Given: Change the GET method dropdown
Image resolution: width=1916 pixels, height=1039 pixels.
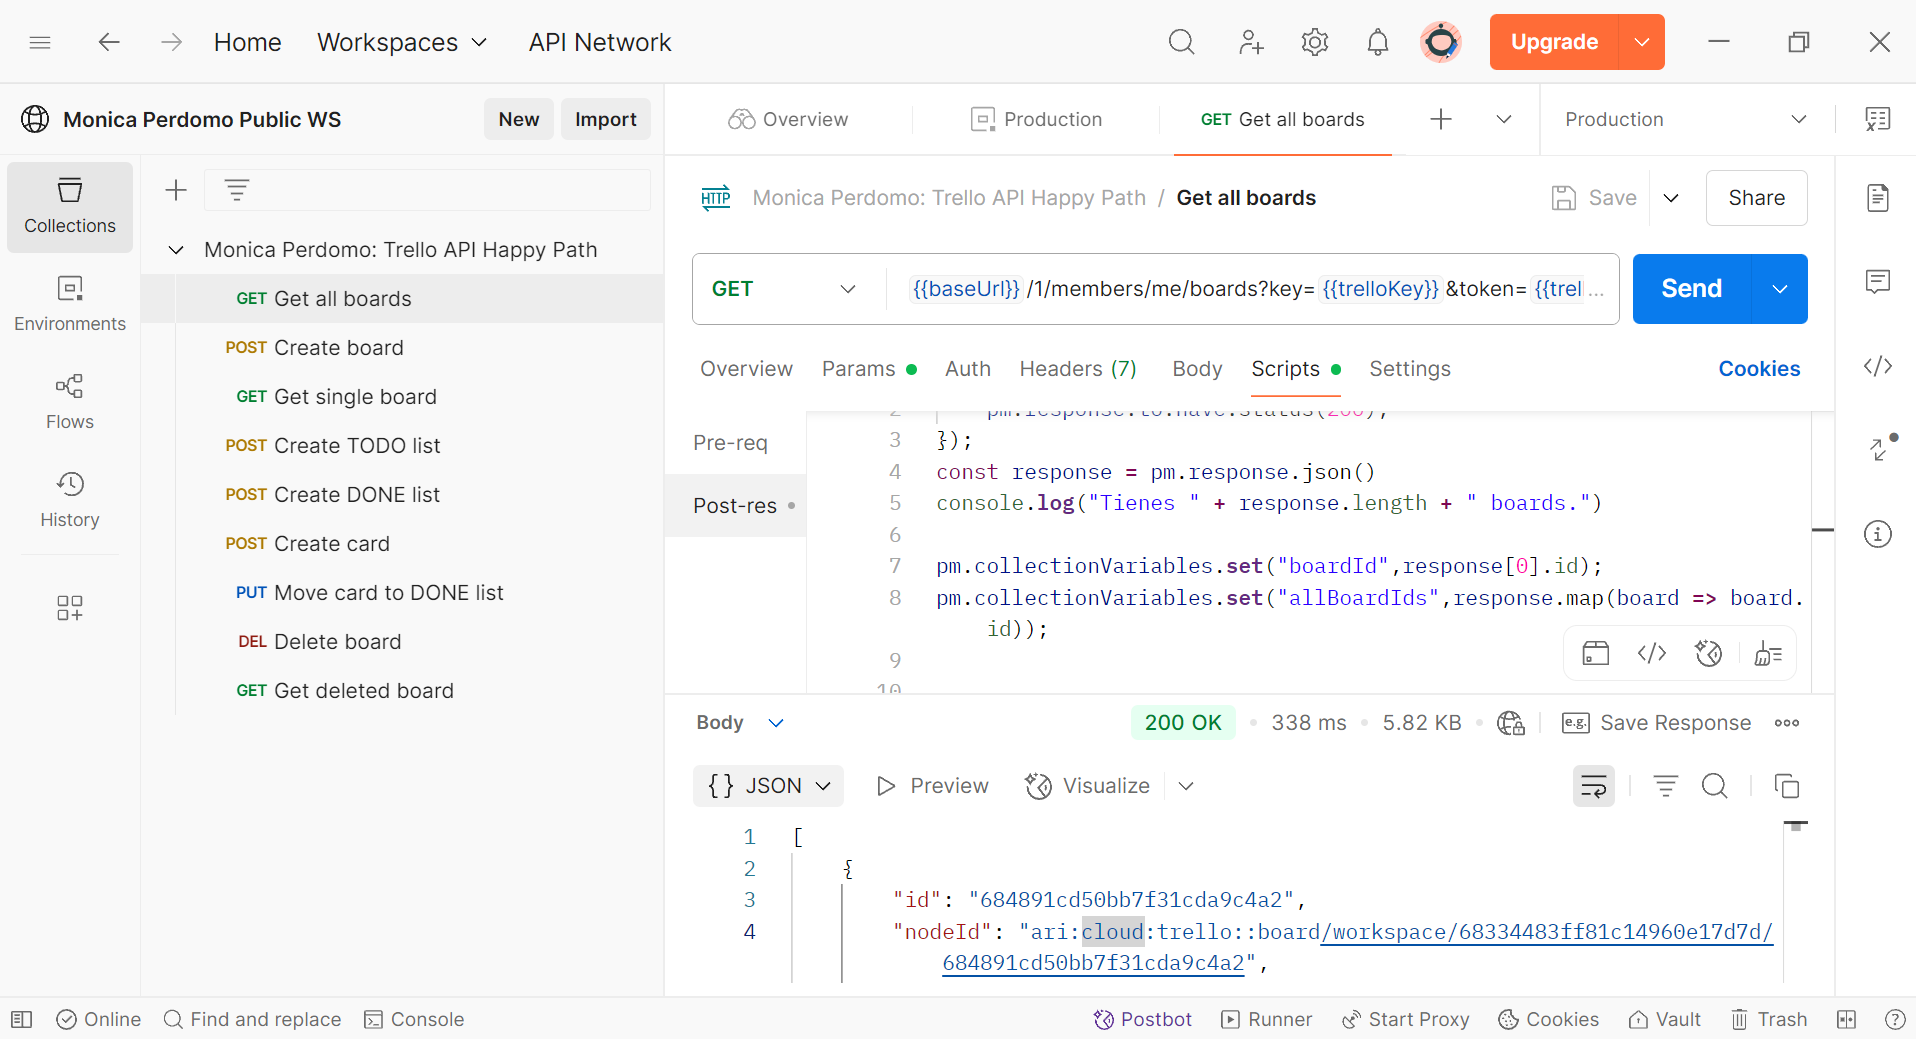Looking at the screenshot, I should [784, 289].
